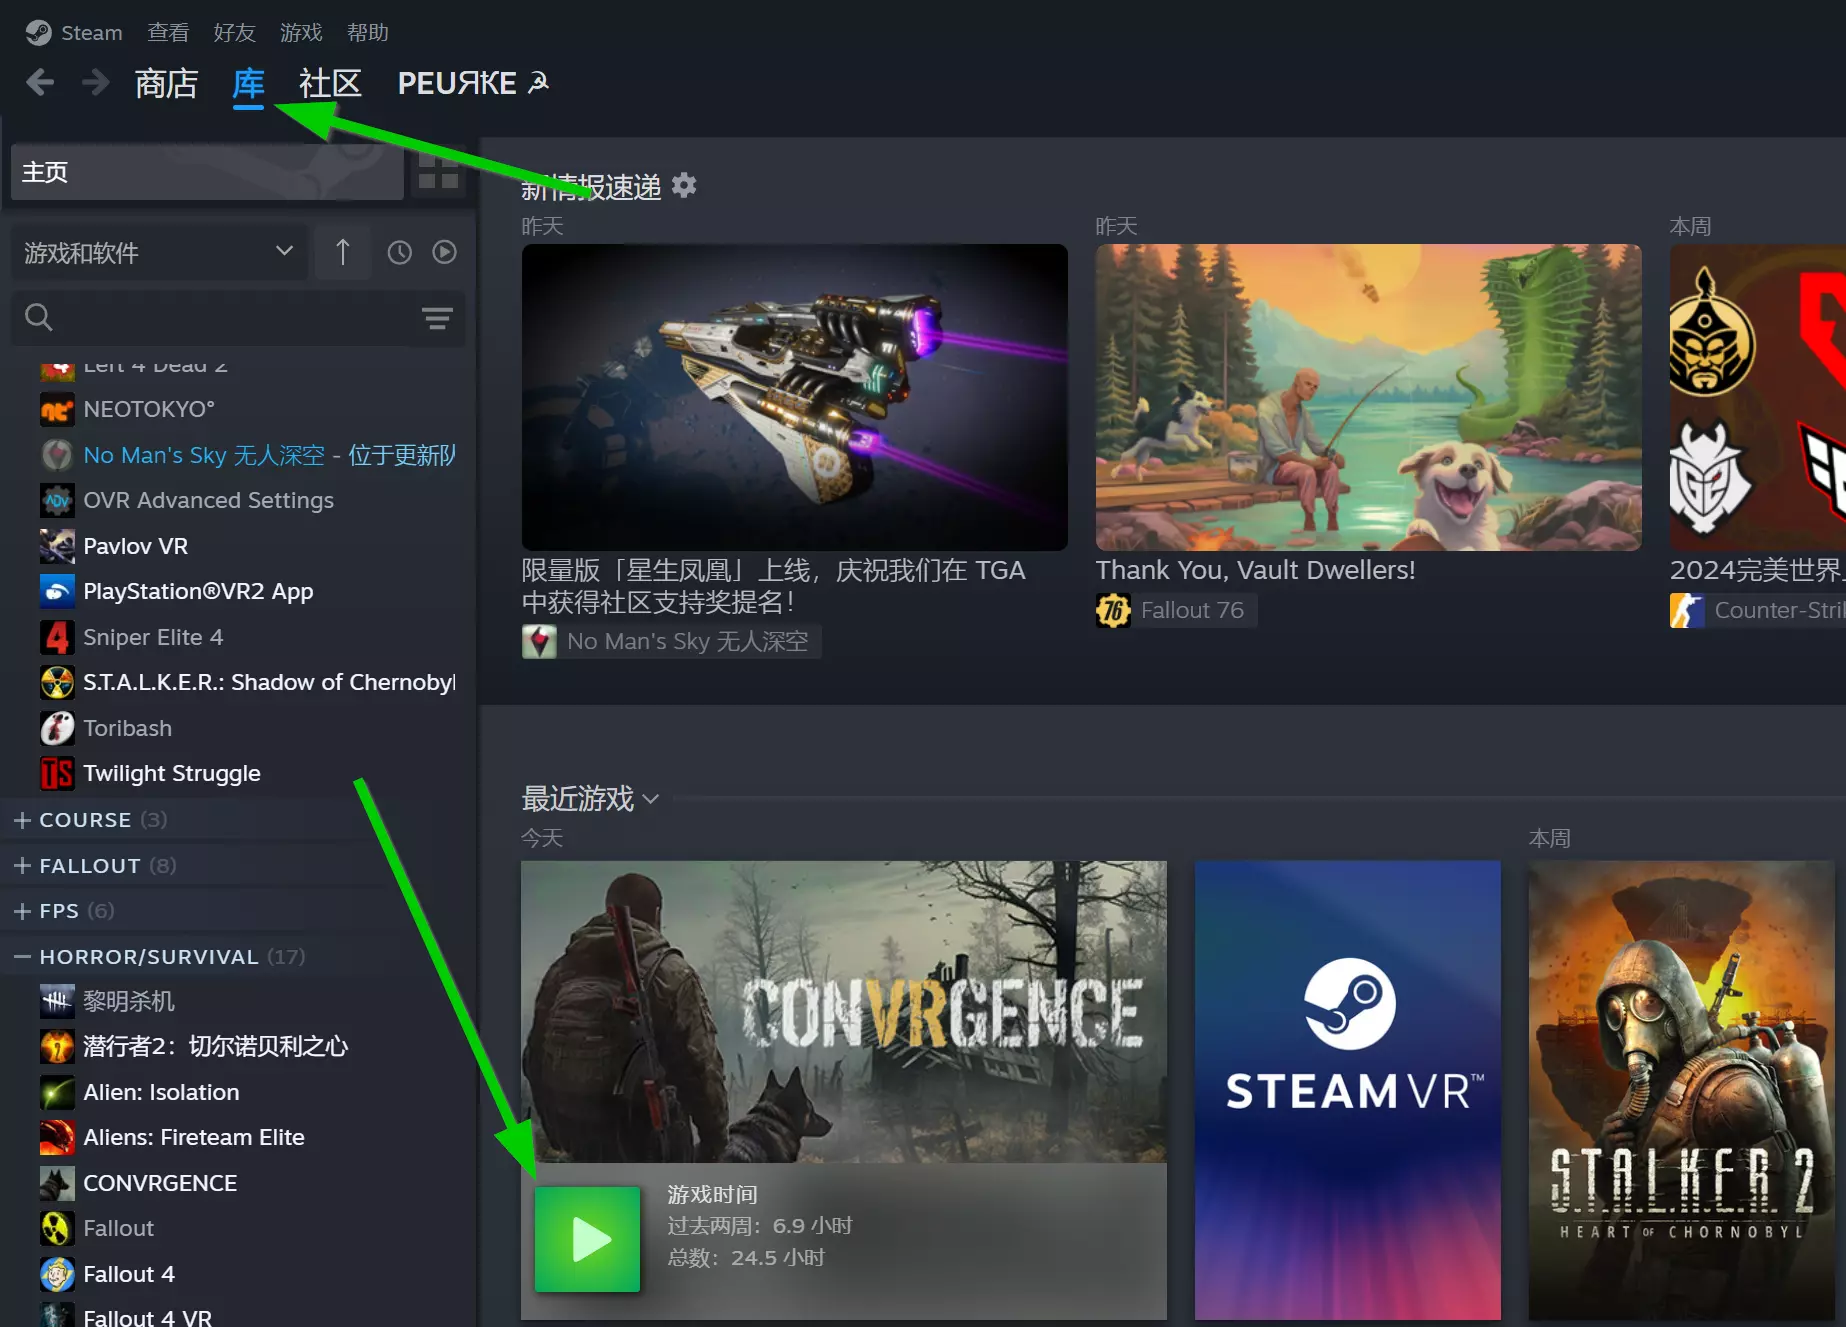Select CONVRGENCE in the library list
Viewport: 1846px width, 1327px height.
160,1183
